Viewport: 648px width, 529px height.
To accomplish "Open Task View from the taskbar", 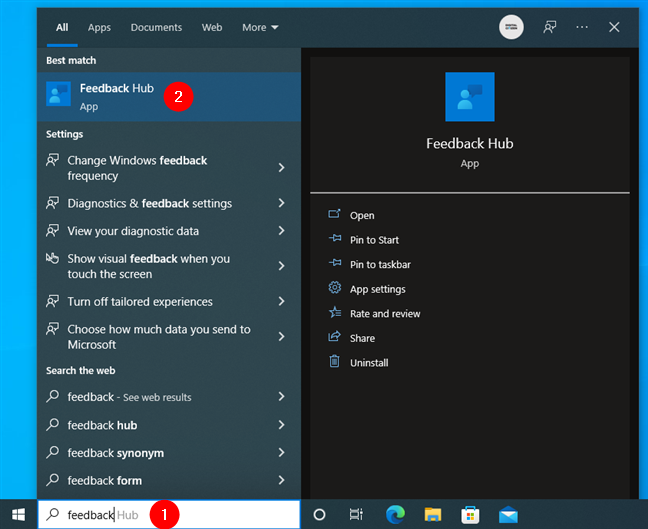I will (x=356, y=515).
